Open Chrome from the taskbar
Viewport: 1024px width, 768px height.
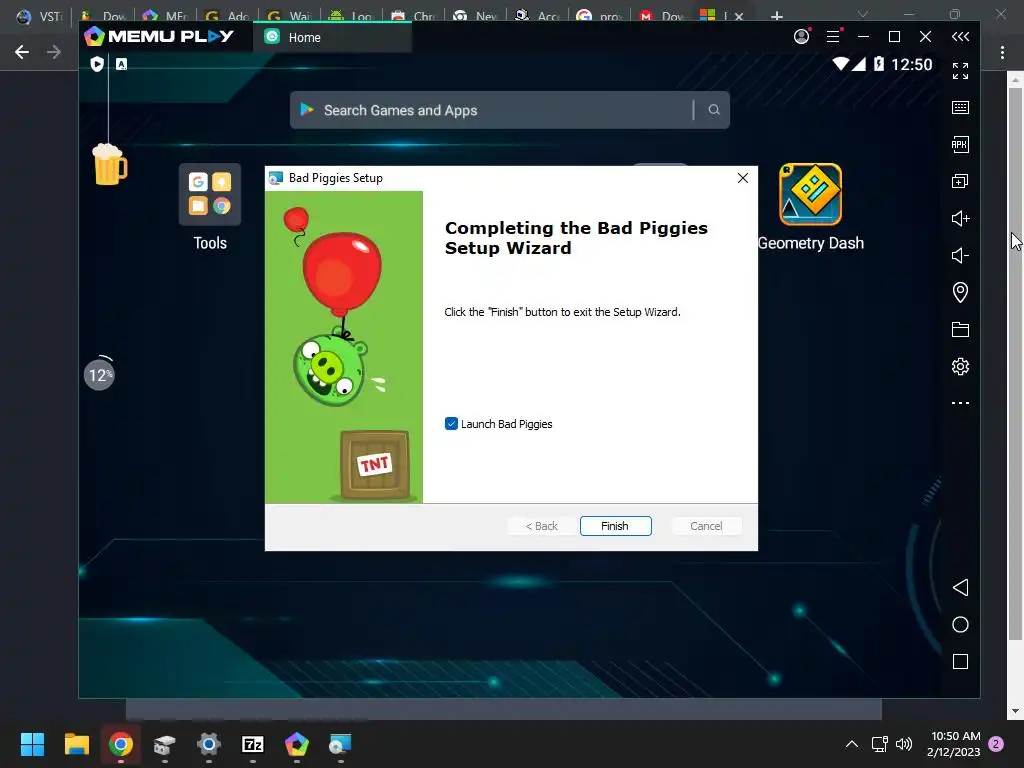pos(121,744)
